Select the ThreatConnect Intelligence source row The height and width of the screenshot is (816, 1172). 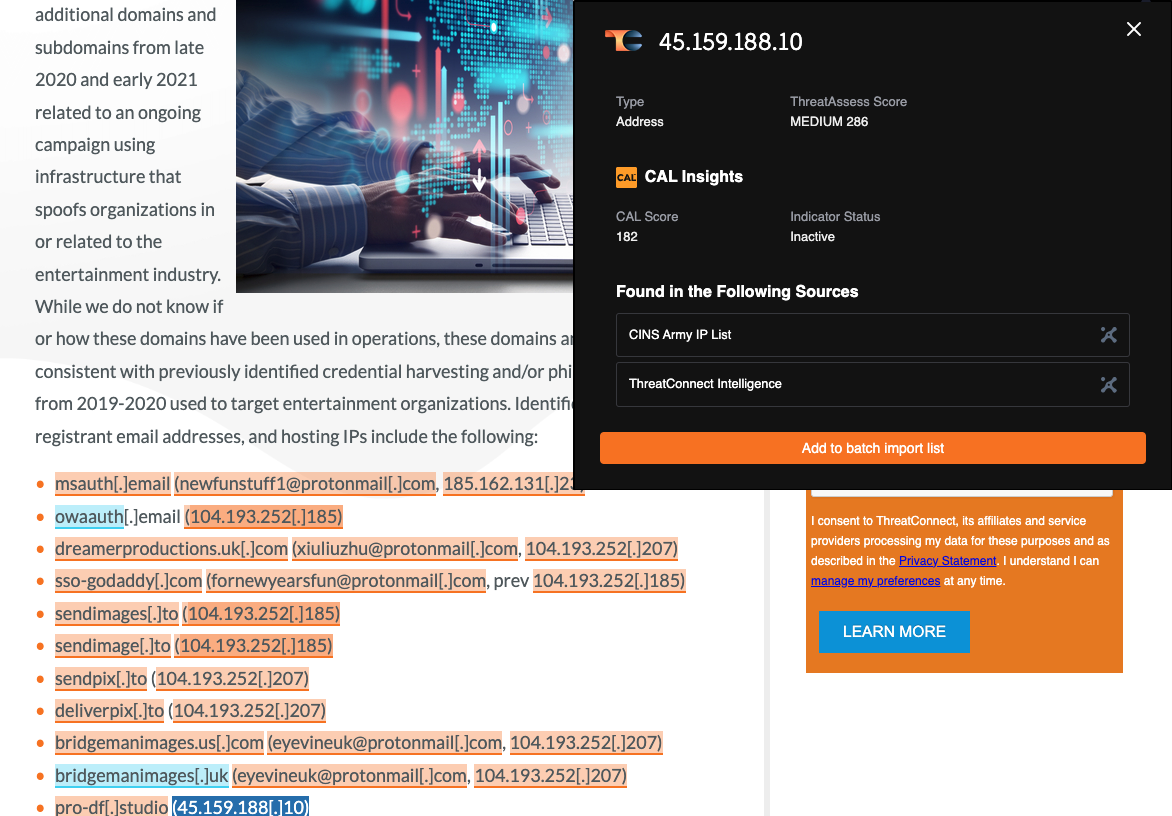(x=872, y=384)
